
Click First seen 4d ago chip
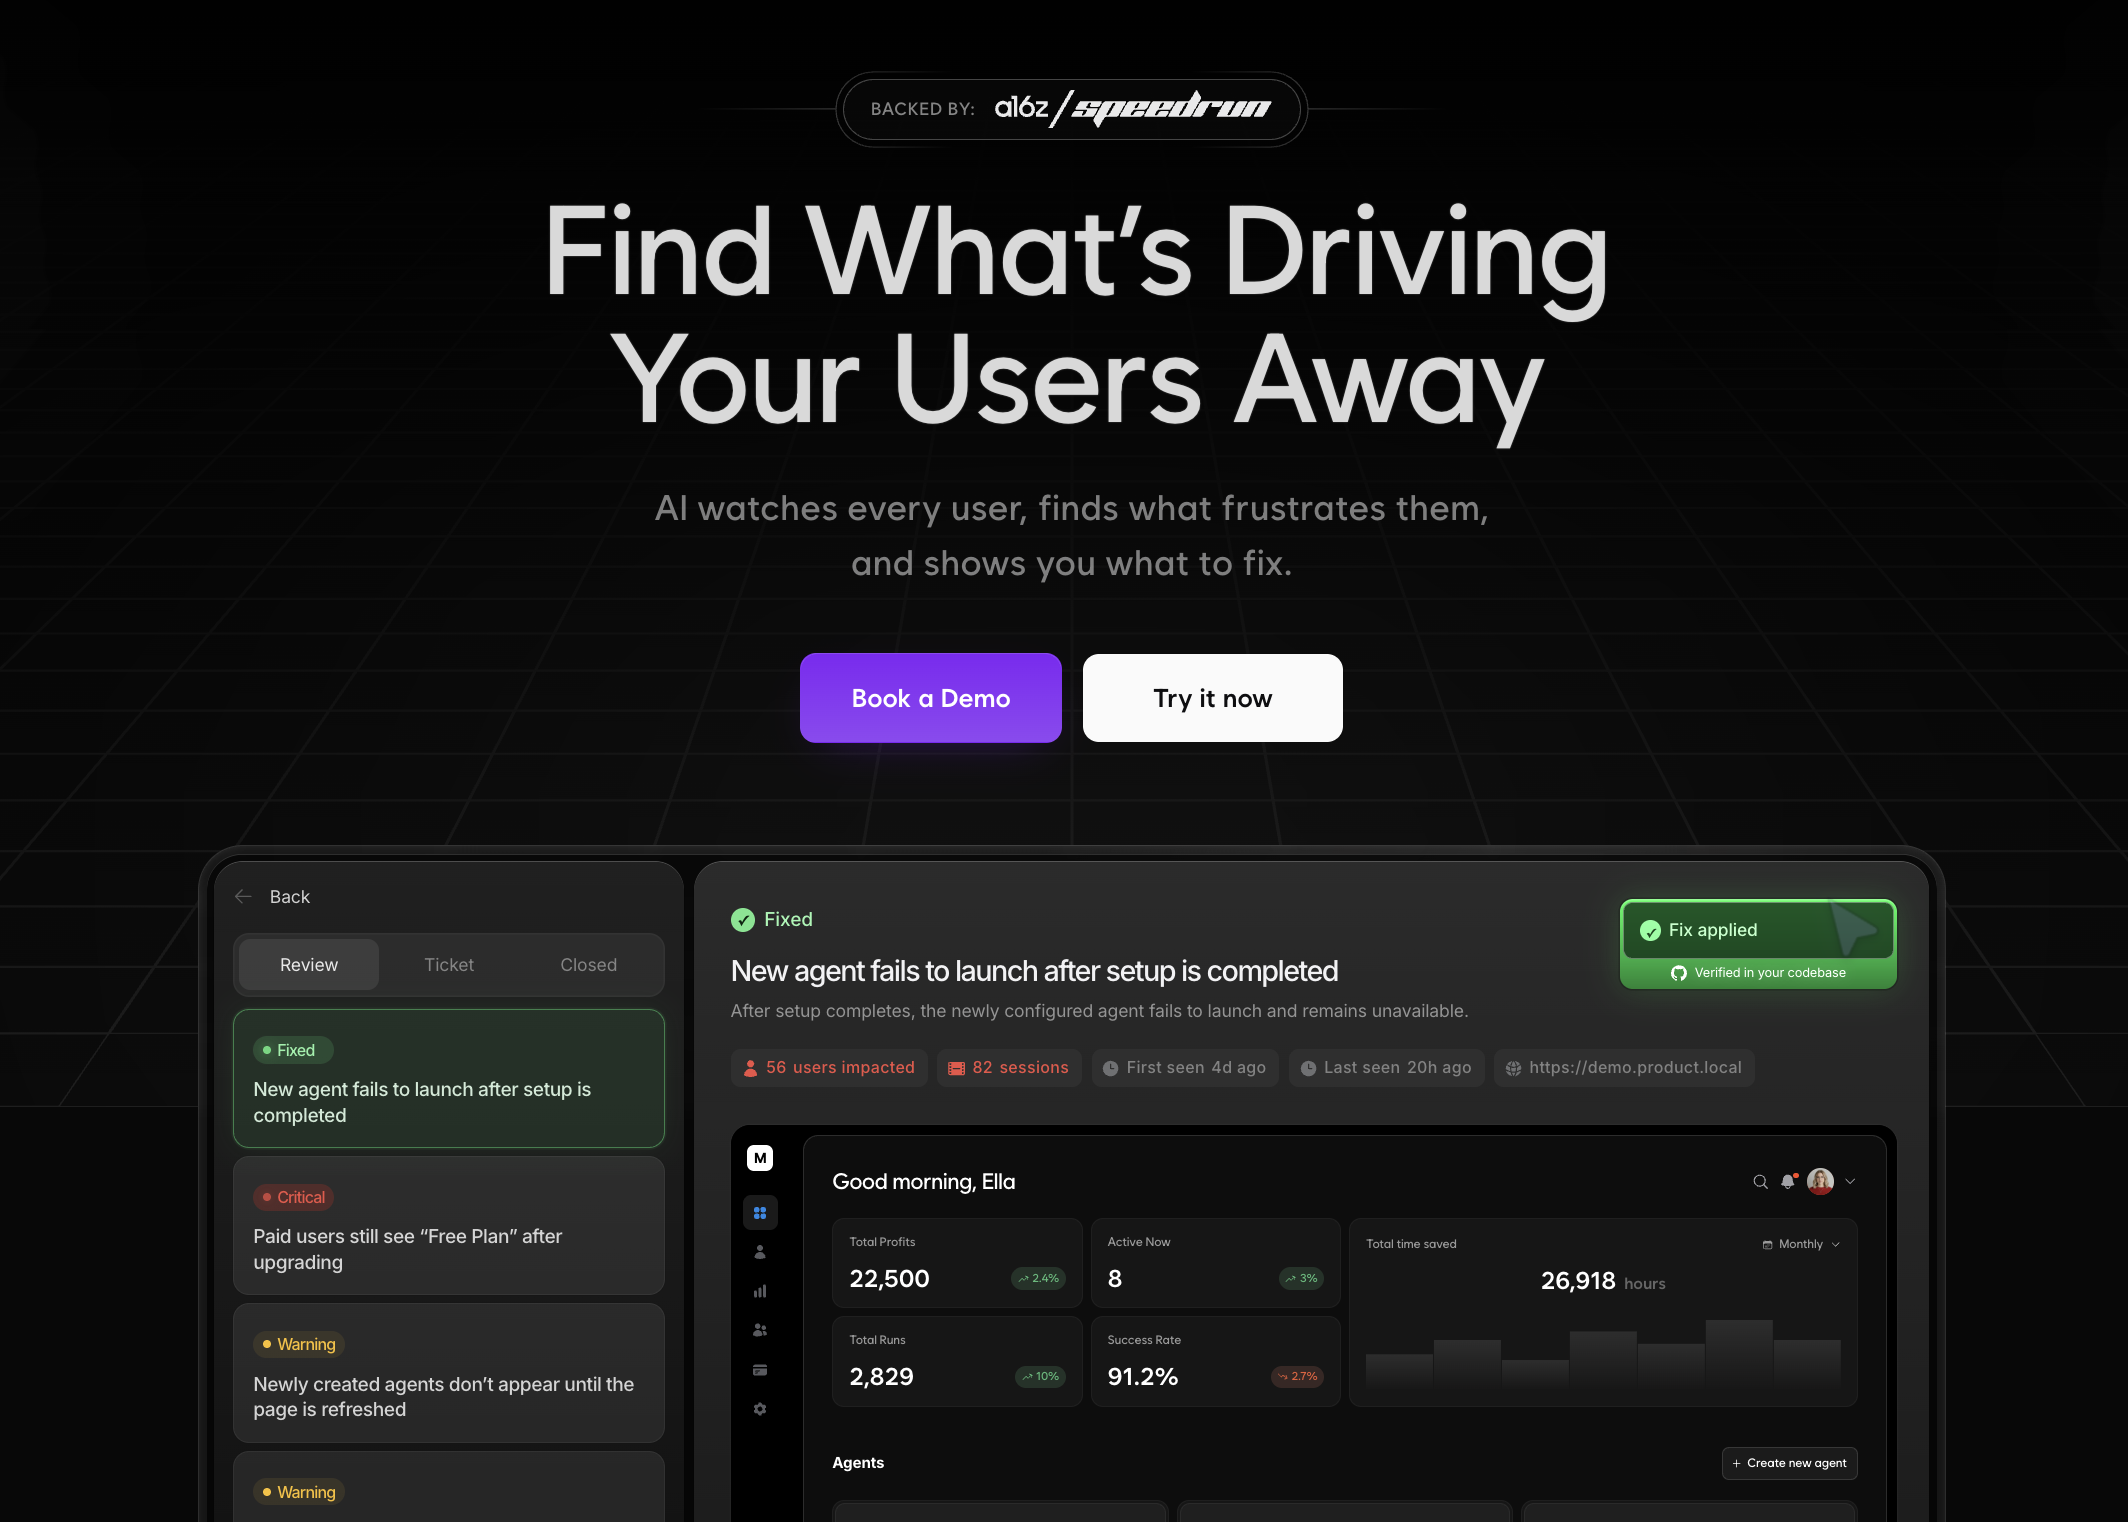[x=1185, y=1068]
